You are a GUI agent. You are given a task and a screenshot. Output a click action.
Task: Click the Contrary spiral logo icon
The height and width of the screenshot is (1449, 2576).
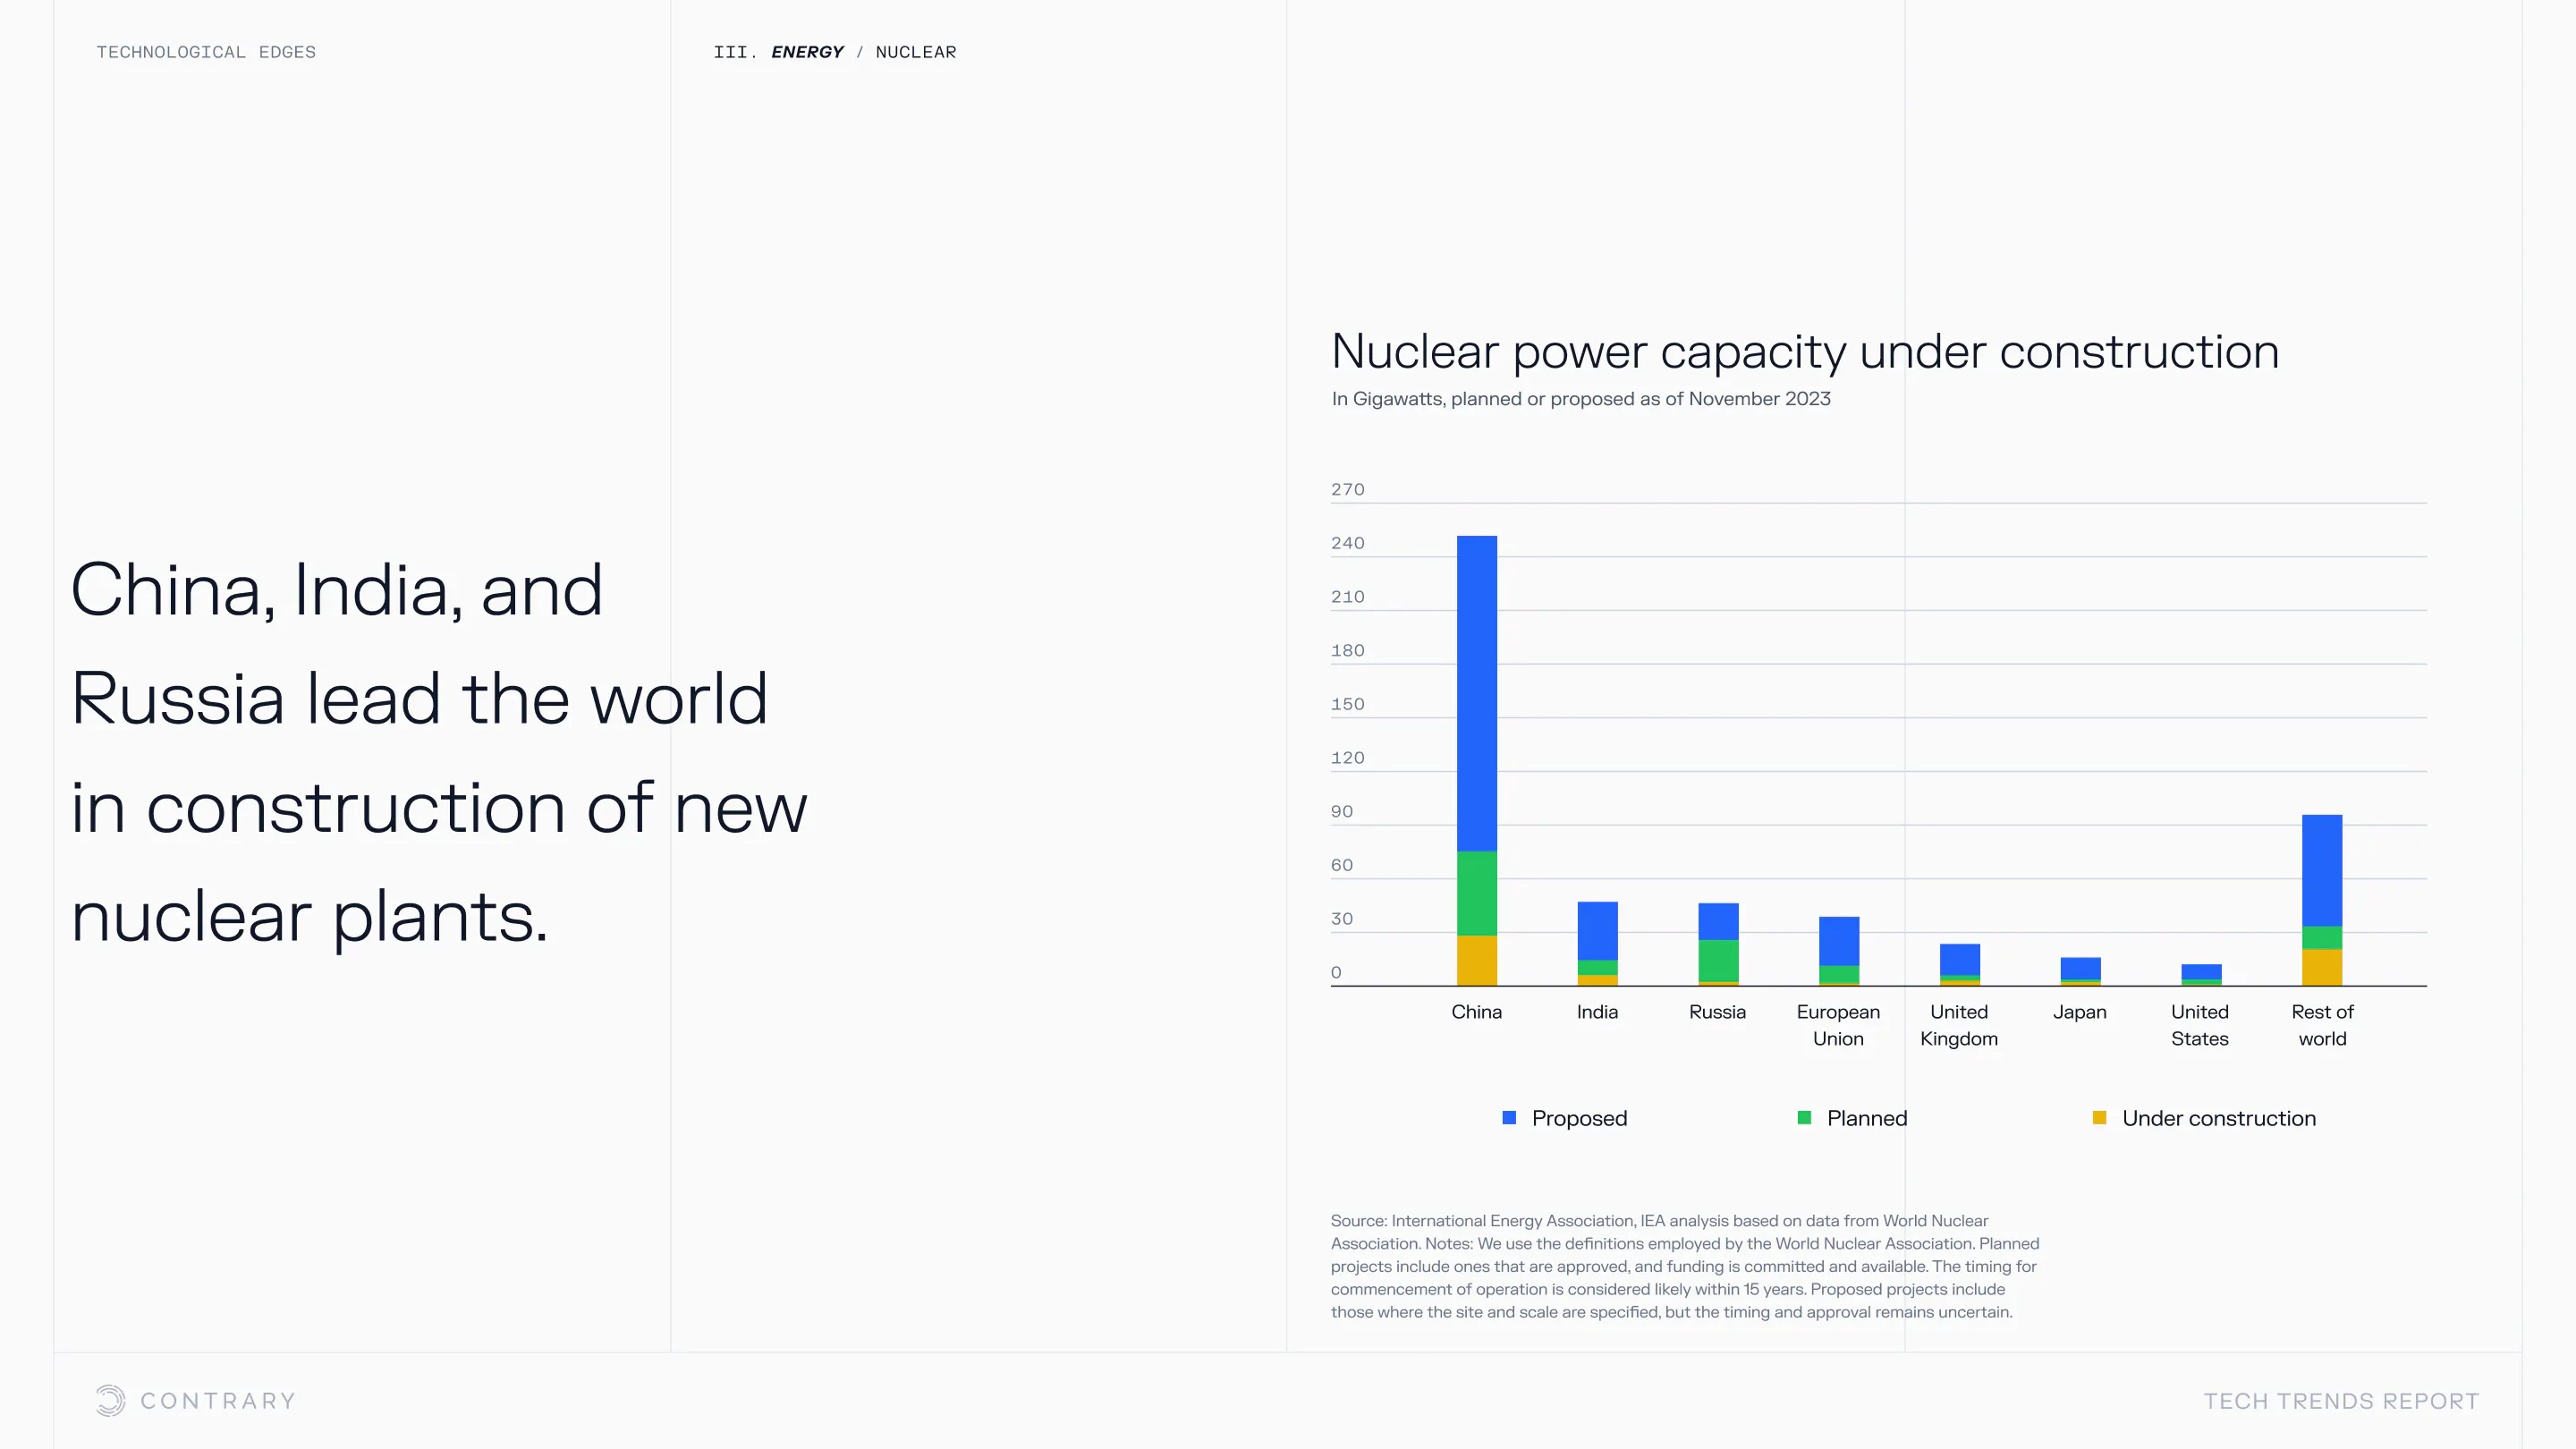coord(110,1400)
